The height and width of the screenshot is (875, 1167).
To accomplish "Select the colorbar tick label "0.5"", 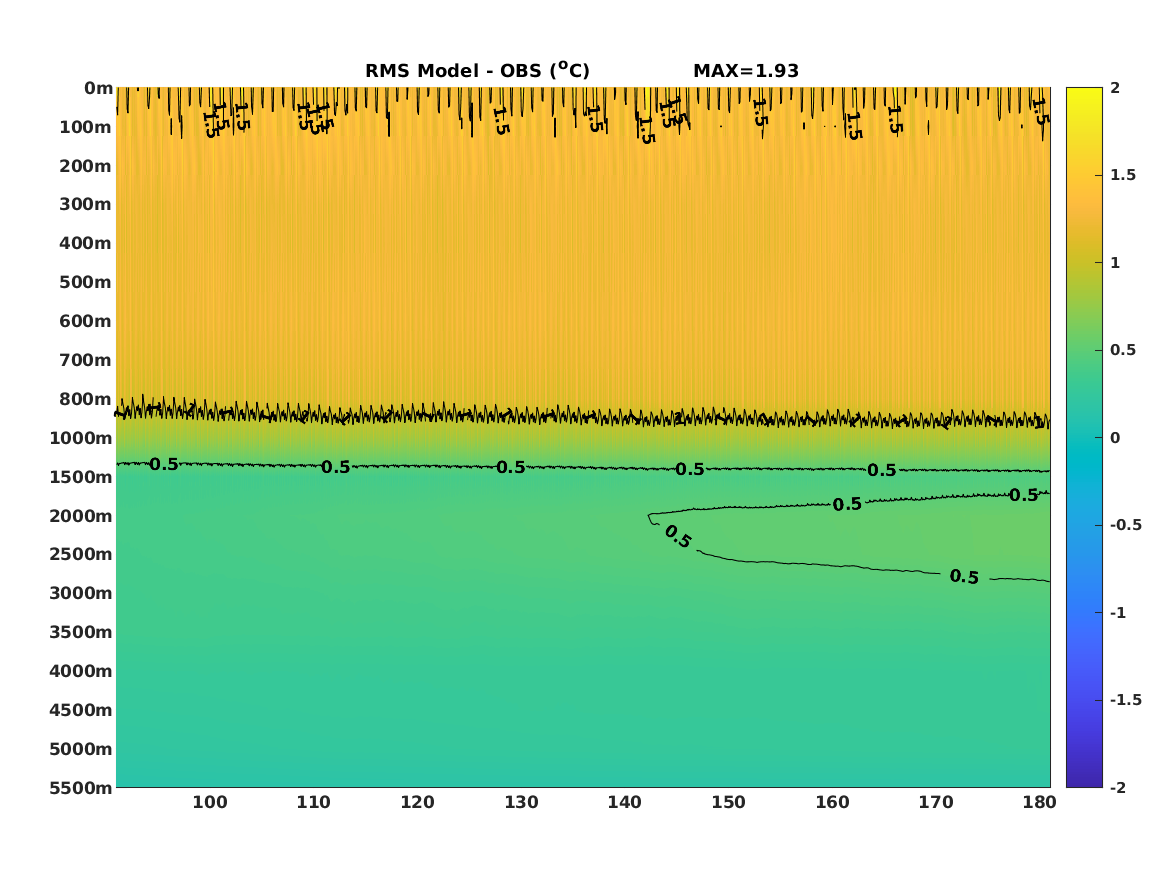I will (1123, 350).
